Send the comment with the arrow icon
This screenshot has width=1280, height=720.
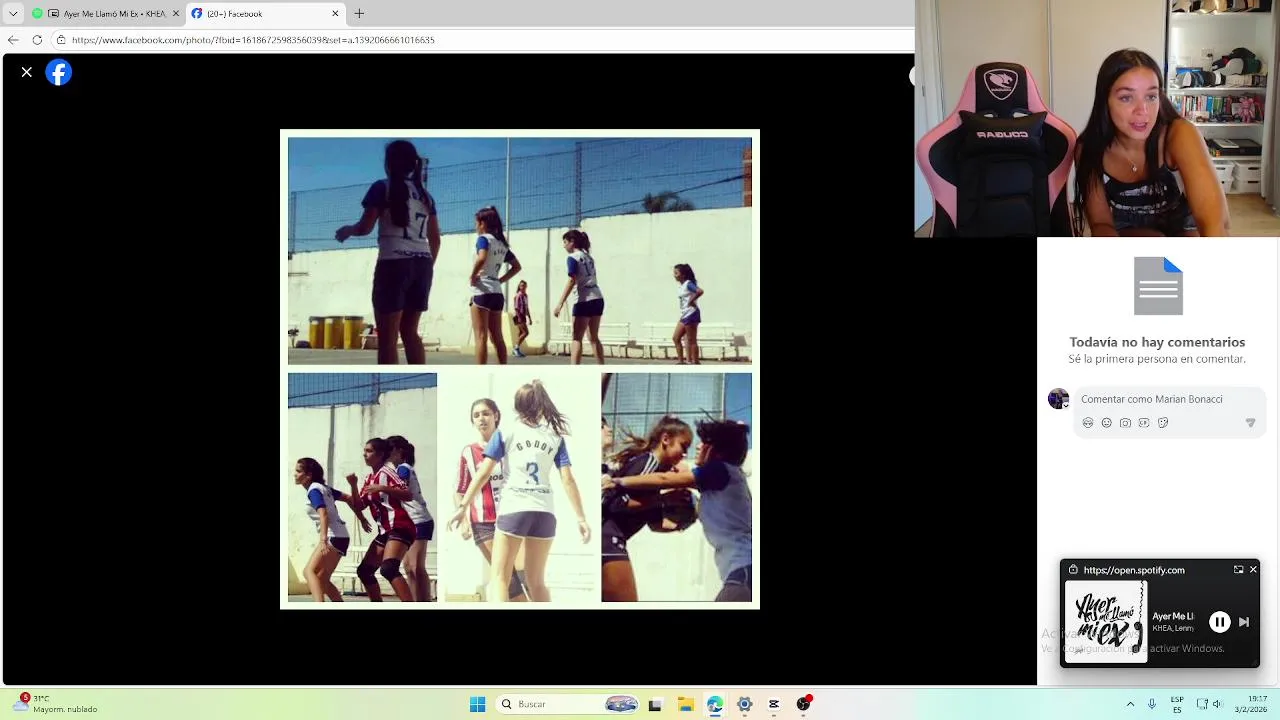(x=1250, y=423)
